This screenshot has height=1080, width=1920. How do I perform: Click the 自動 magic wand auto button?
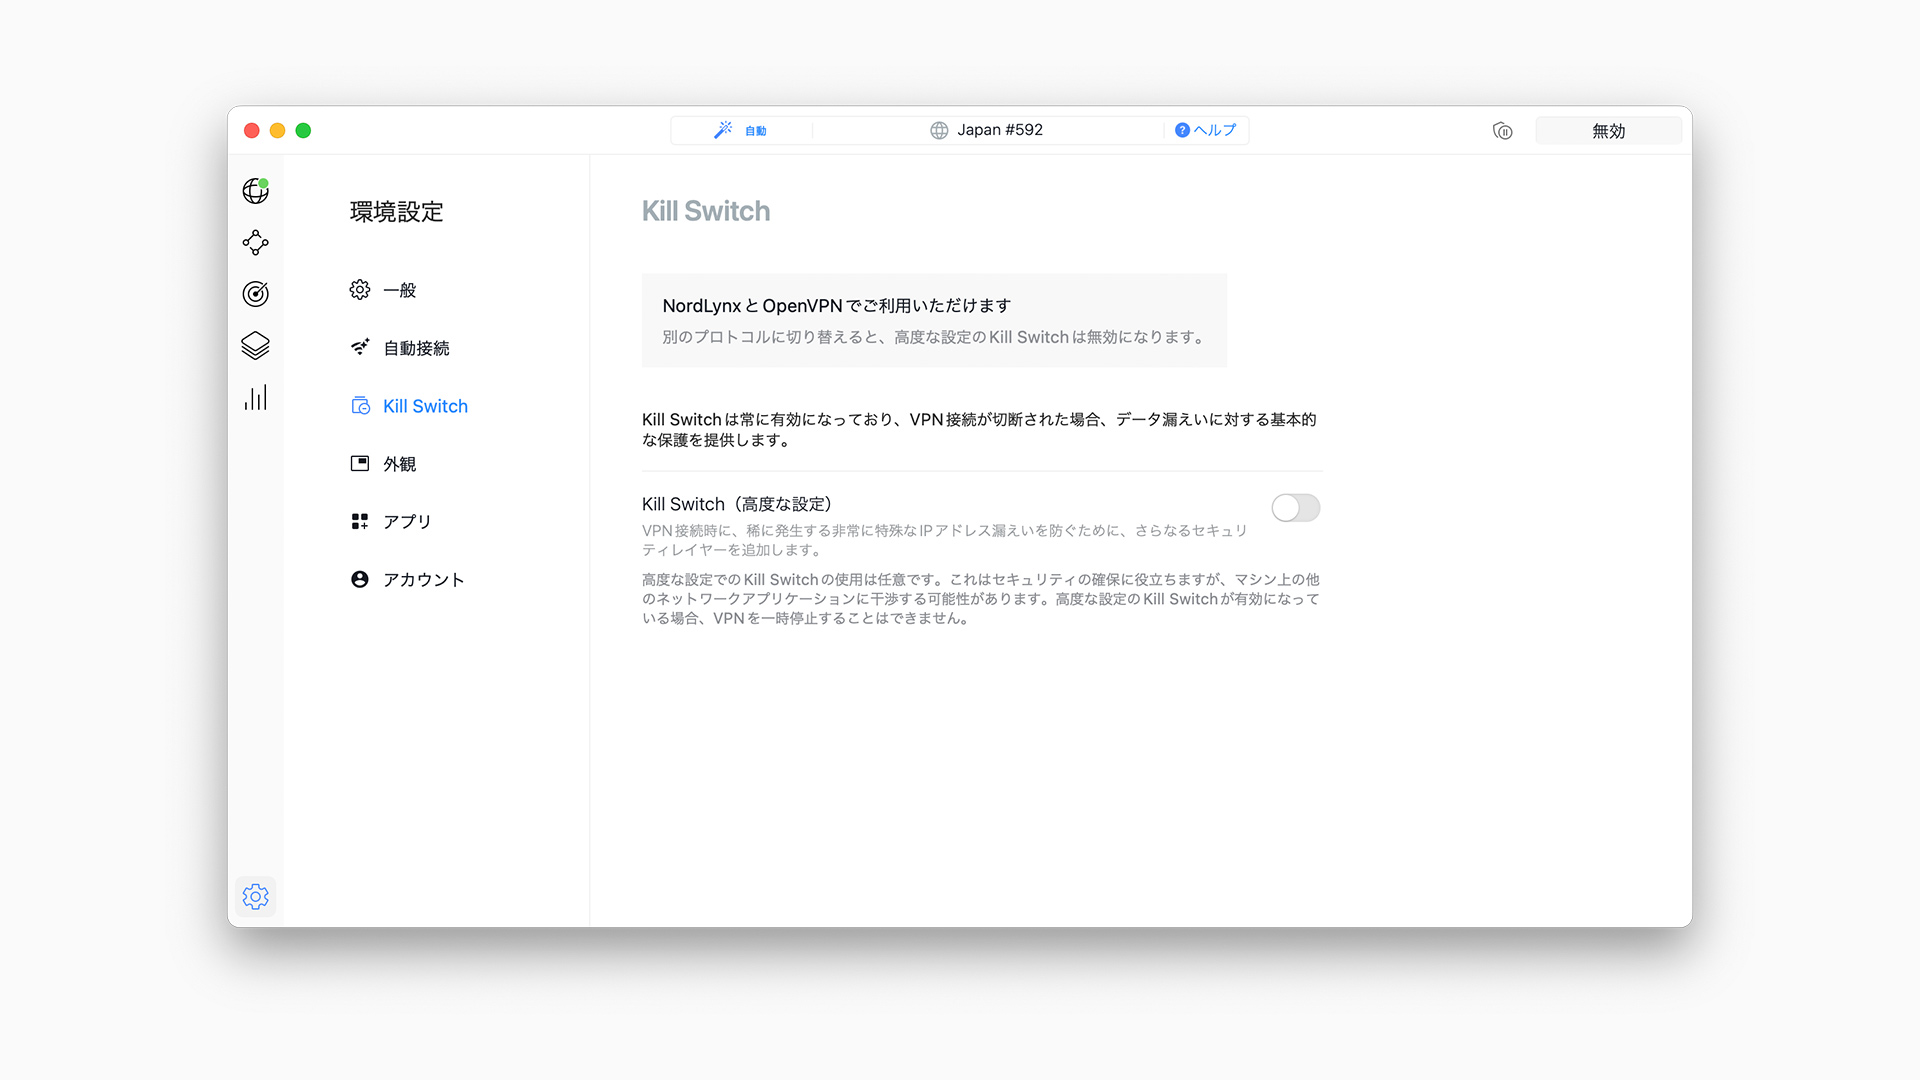[741, 131]
